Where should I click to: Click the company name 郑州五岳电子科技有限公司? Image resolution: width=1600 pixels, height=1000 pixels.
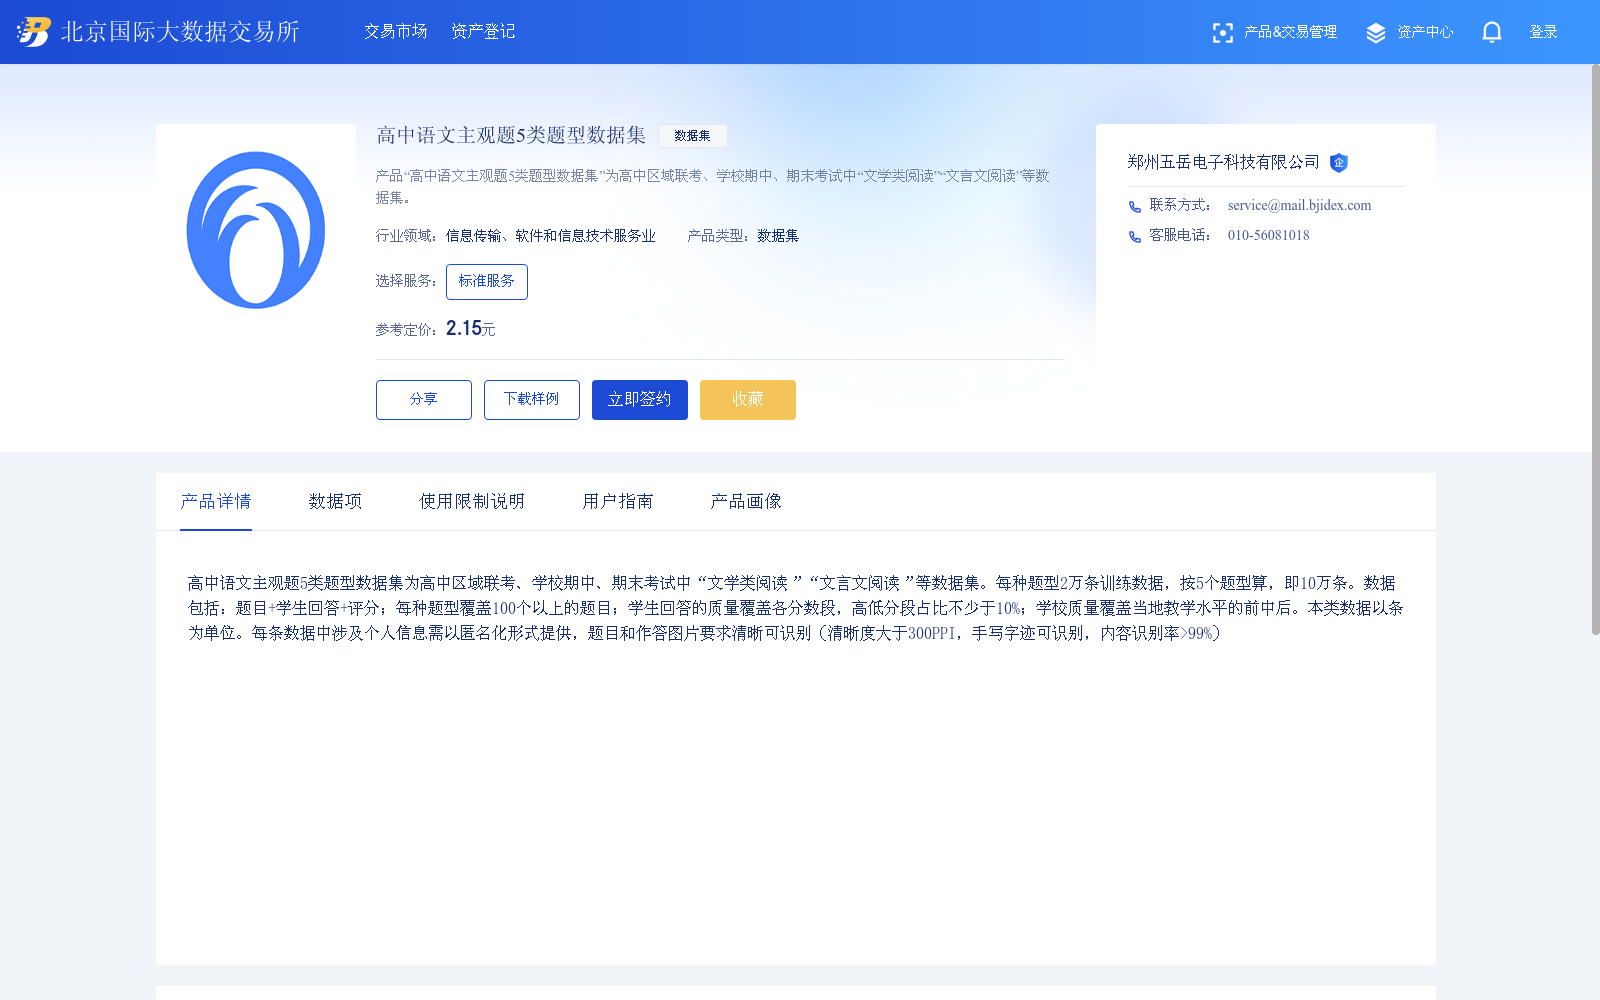click(1224, 162)
